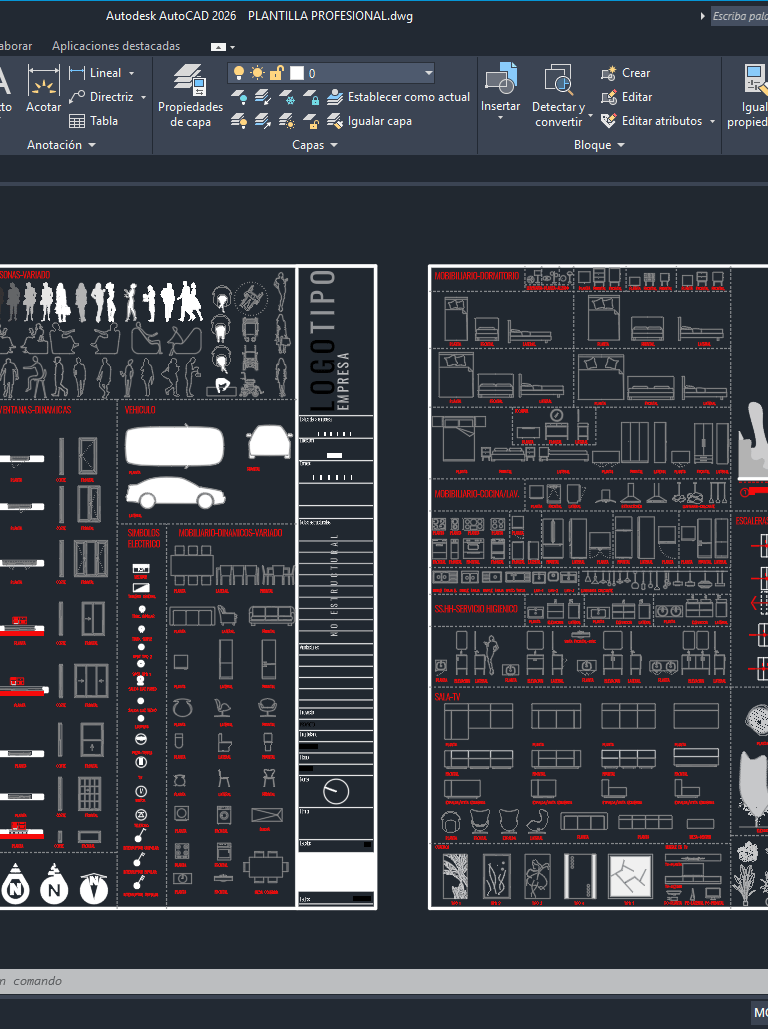Select SALA-TV heading text
The image size is (768, 1029).
click(x=447, y=697)
